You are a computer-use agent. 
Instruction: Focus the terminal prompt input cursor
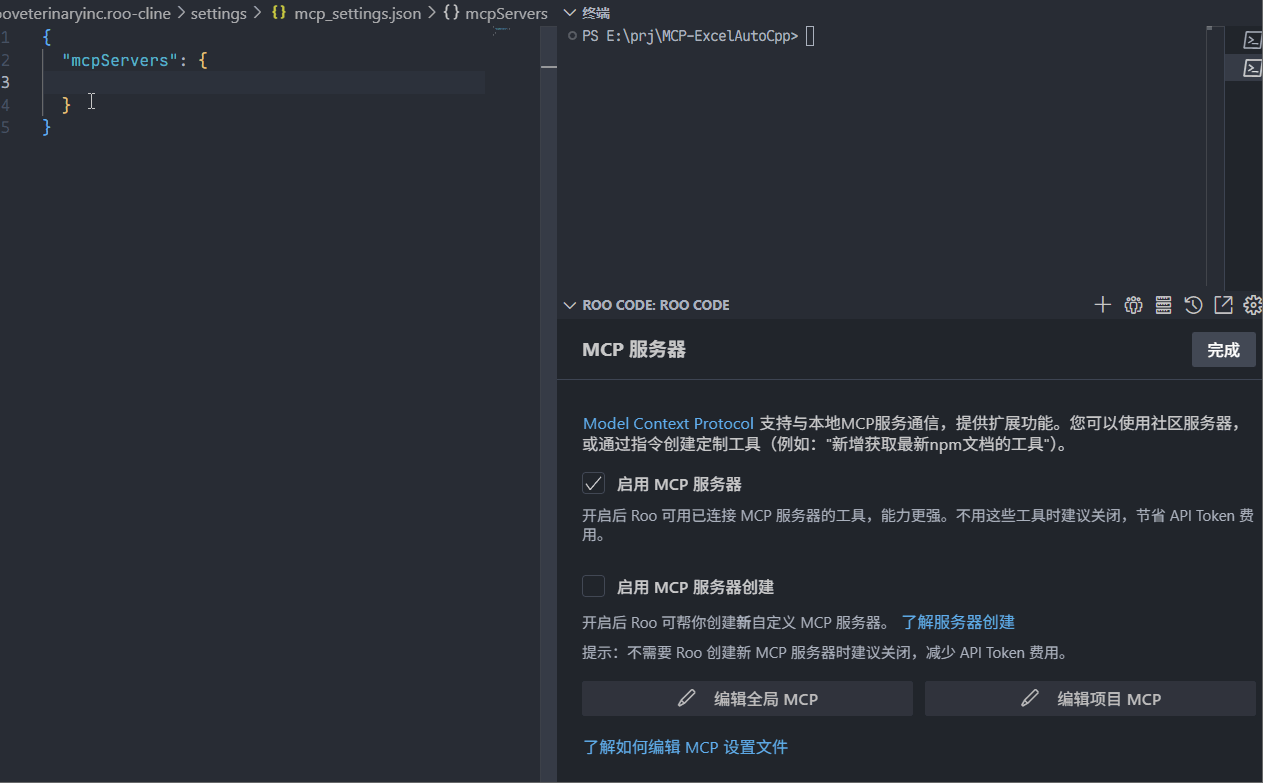(810, 36)
